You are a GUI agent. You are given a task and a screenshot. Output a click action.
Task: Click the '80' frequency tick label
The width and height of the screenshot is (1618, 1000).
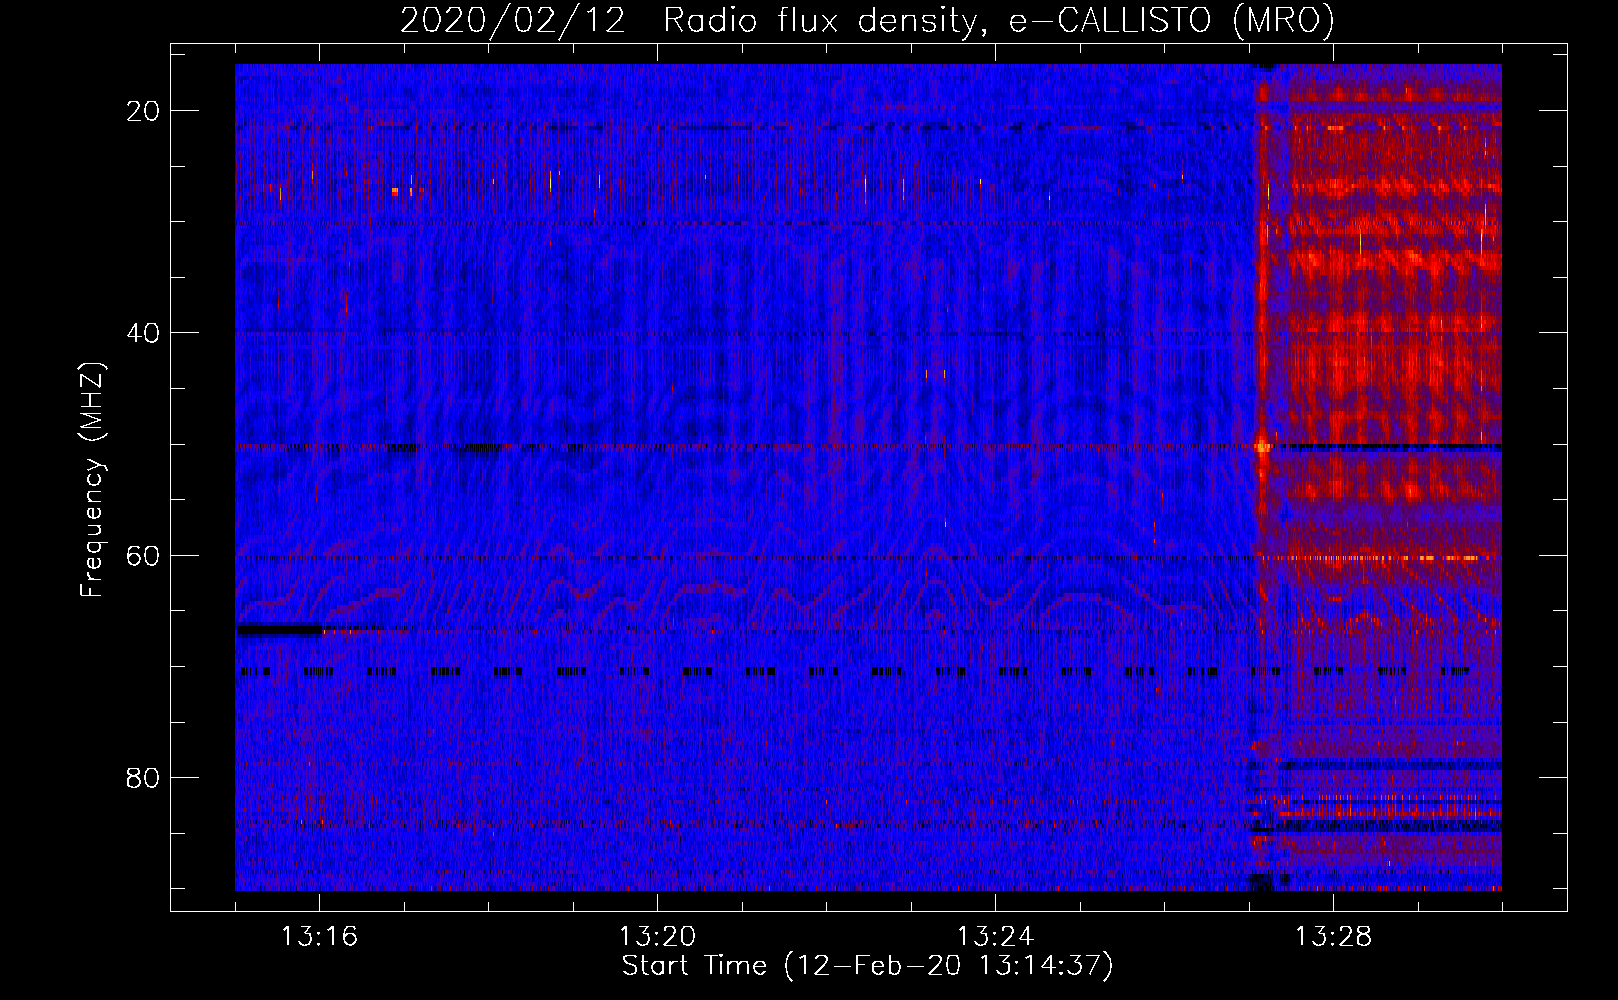point(143,777)
